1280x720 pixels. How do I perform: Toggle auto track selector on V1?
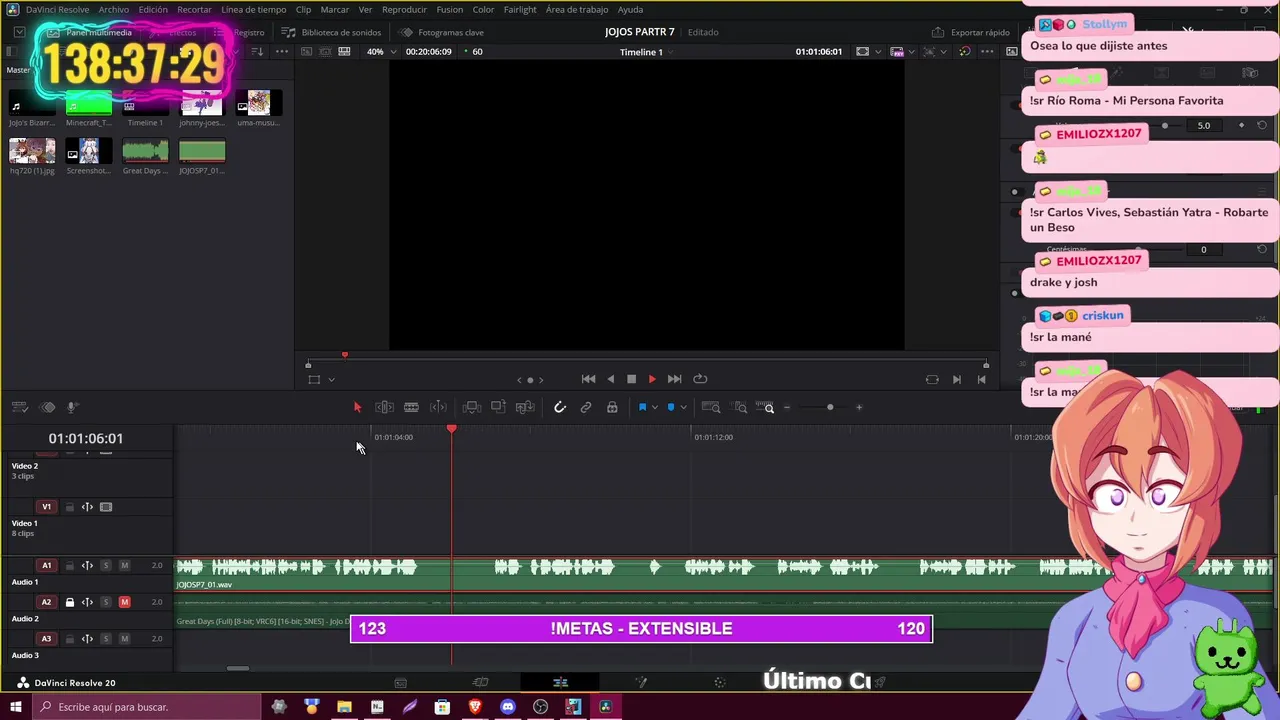[x=87, y=507]
